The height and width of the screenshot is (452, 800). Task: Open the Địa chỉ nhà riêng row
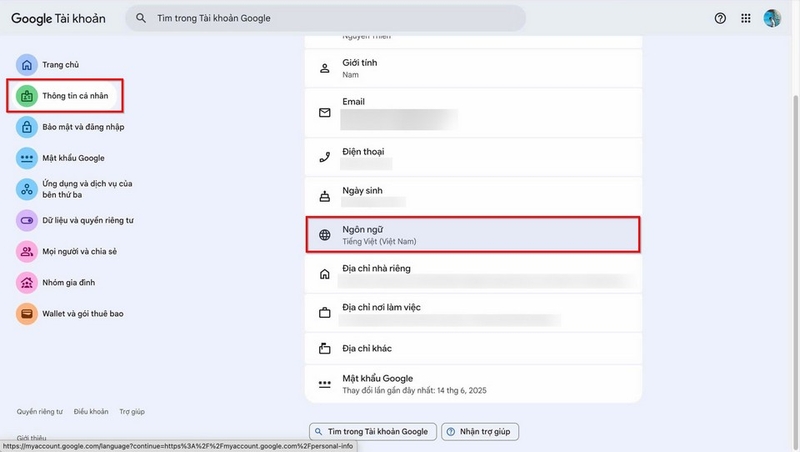(x=473, y=274)
